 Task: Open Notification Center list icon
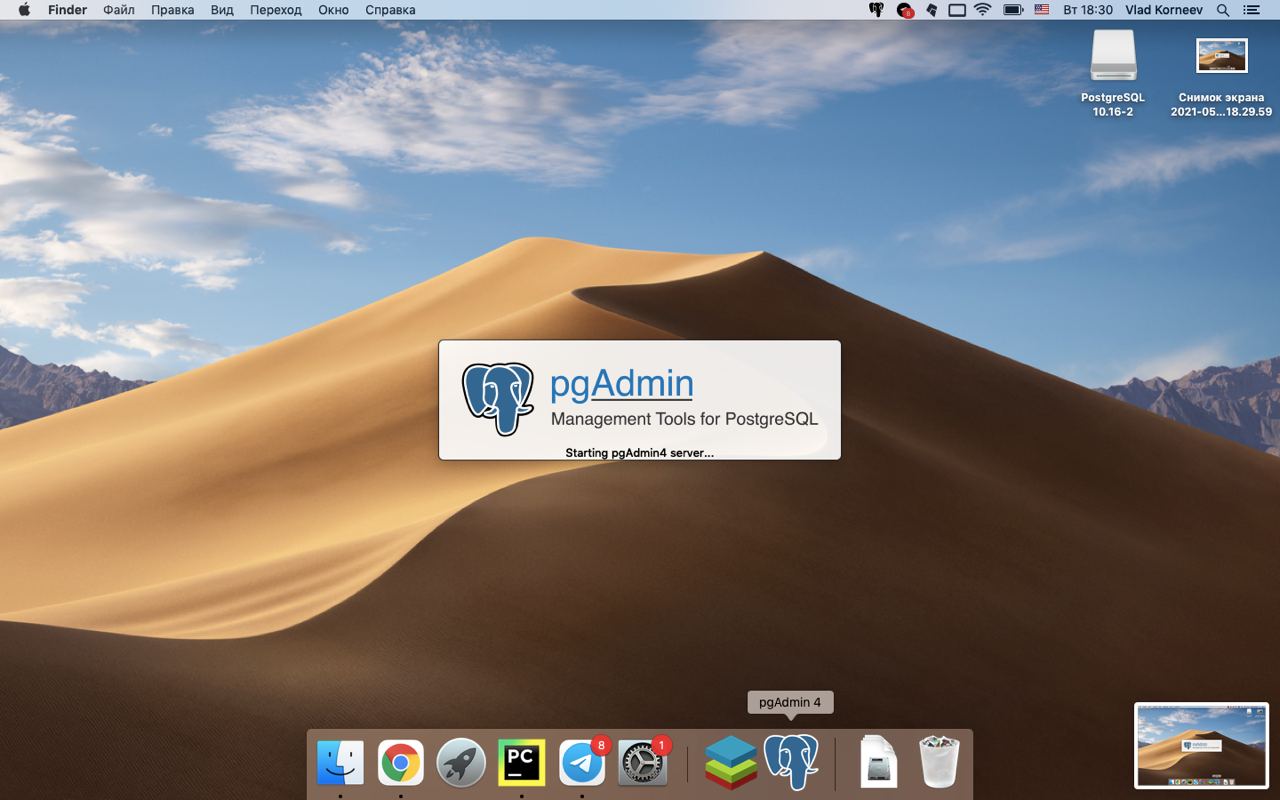[1251, 10]
